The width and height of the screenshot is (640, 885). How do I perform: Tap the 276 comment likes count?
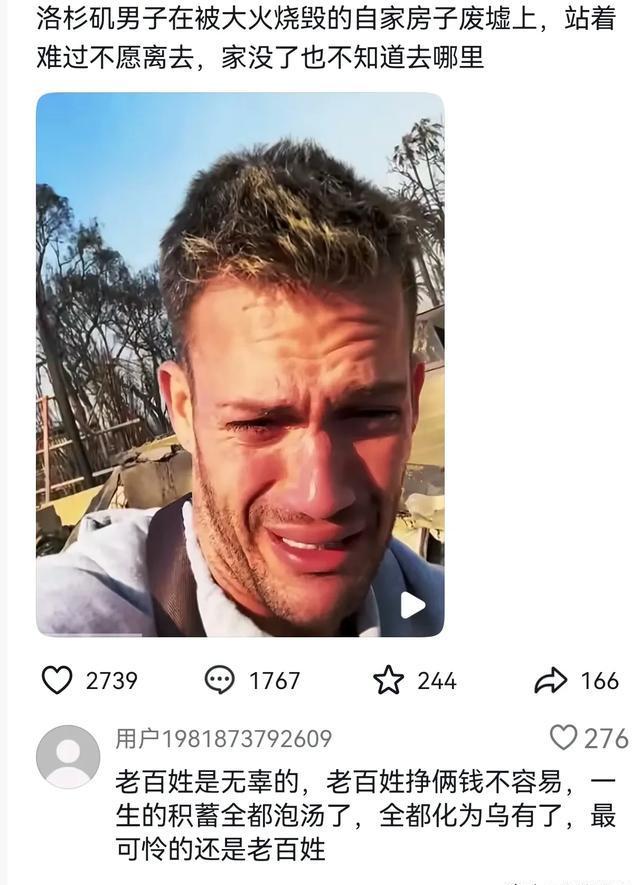click(x=606, y=739)
